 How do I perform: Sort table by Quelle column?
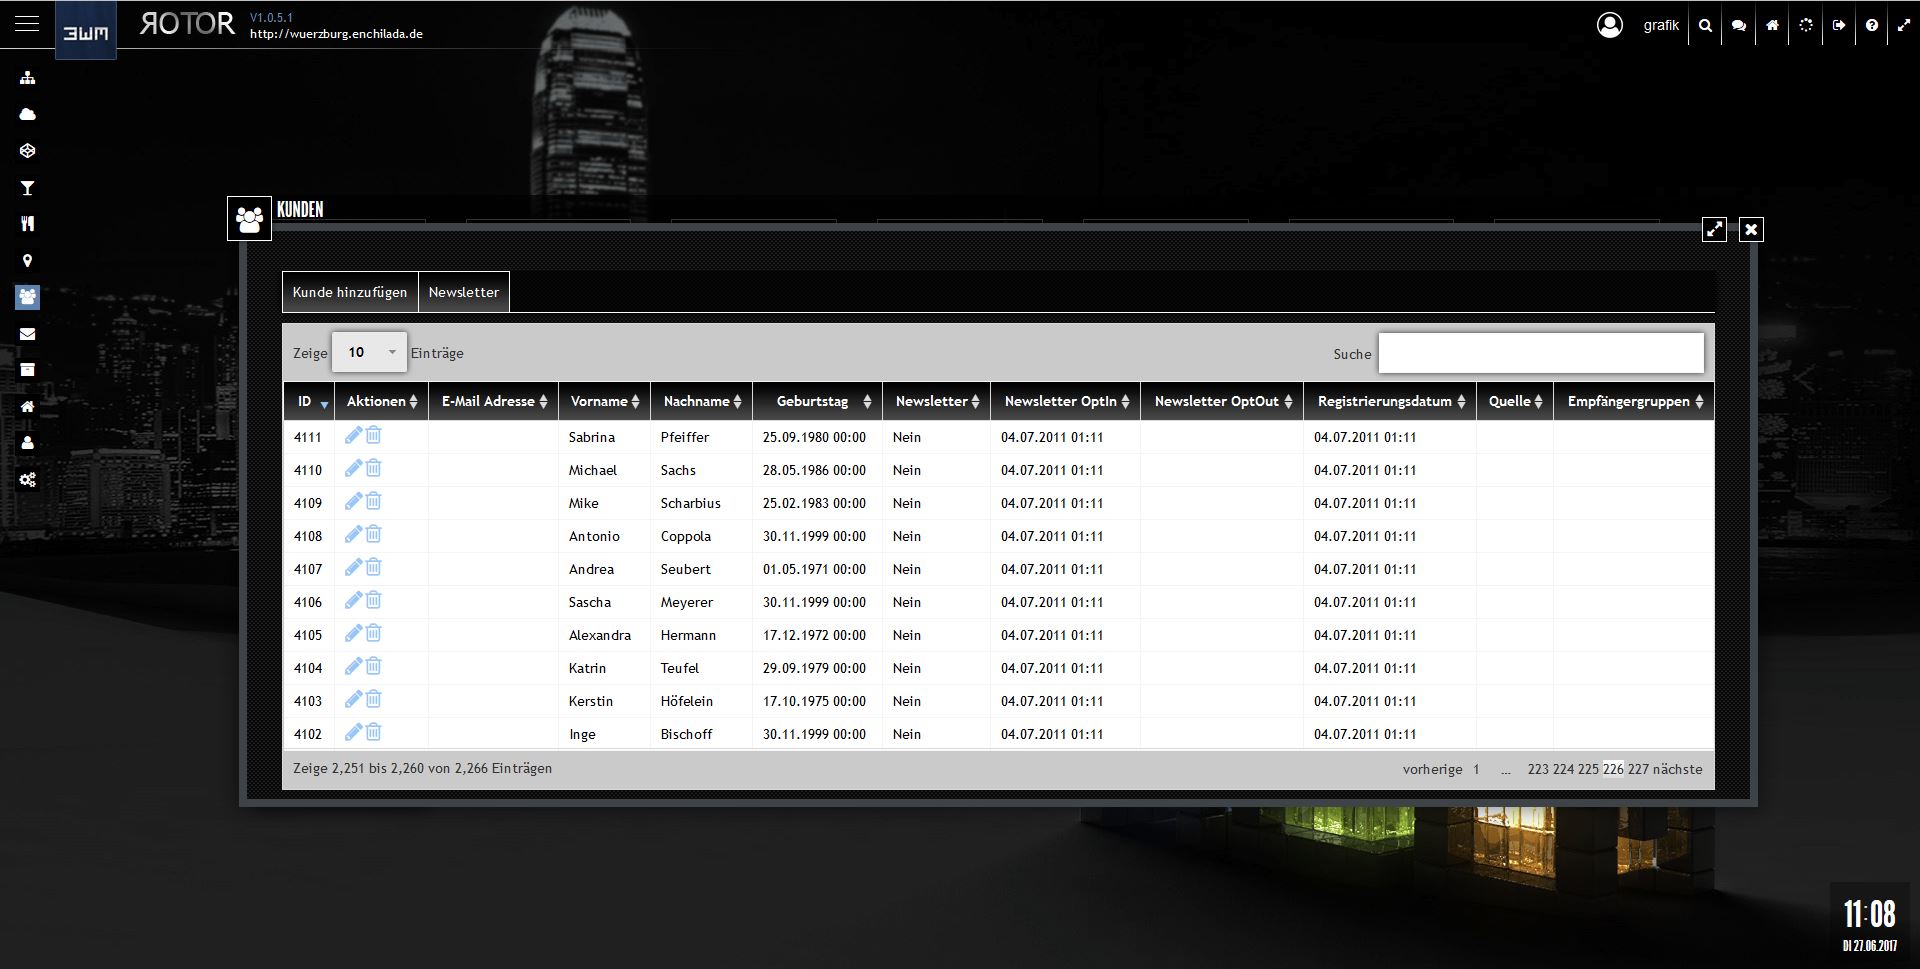1515,401
